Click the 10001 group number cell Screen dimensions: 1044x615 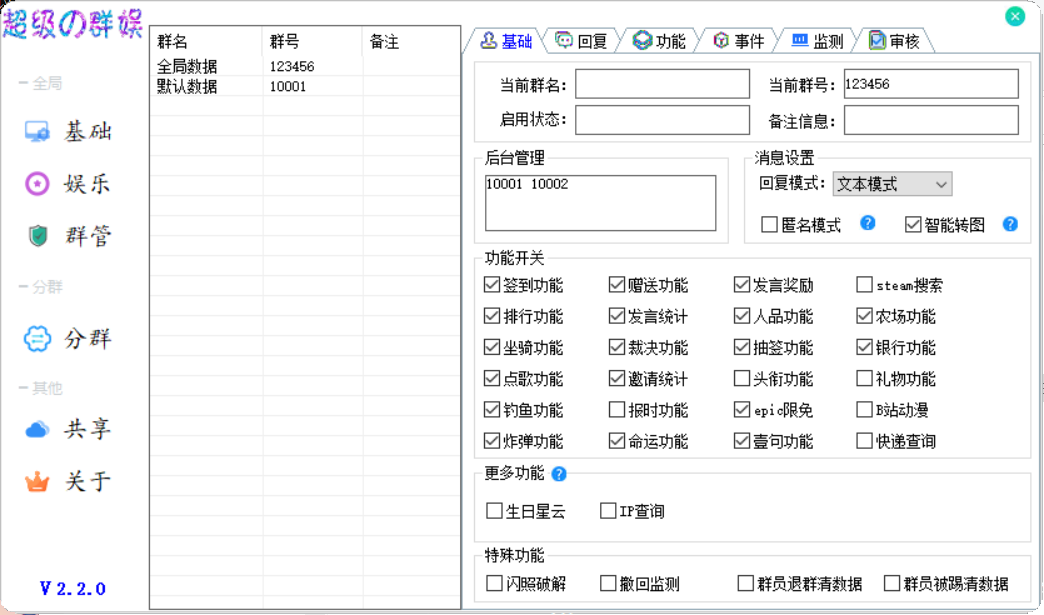pyautogui.click(x=288, y=87)
